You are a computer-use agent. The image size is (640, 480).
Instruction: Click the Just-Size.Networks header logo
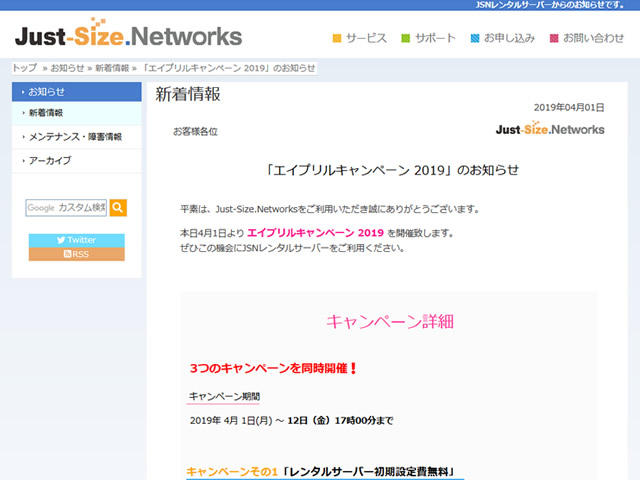pos(128,33)
